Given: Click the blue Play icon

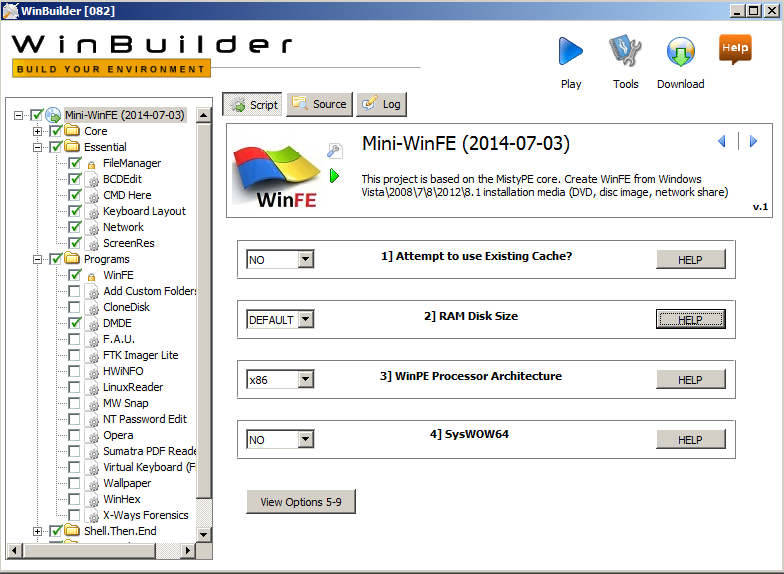Looking at the screenshot, I should (x=570, y=51).
